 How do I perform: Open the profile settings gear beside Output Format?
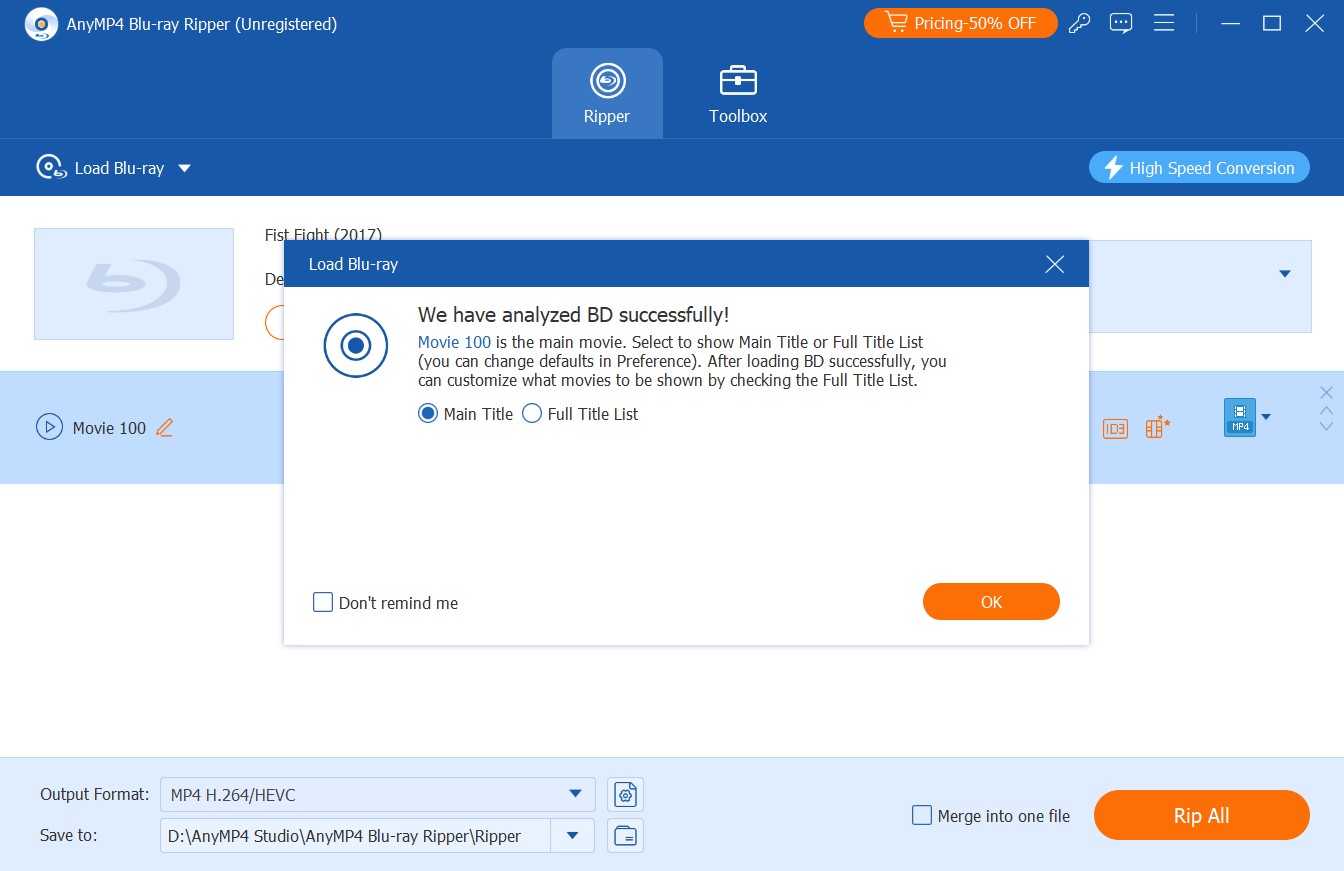625,793
